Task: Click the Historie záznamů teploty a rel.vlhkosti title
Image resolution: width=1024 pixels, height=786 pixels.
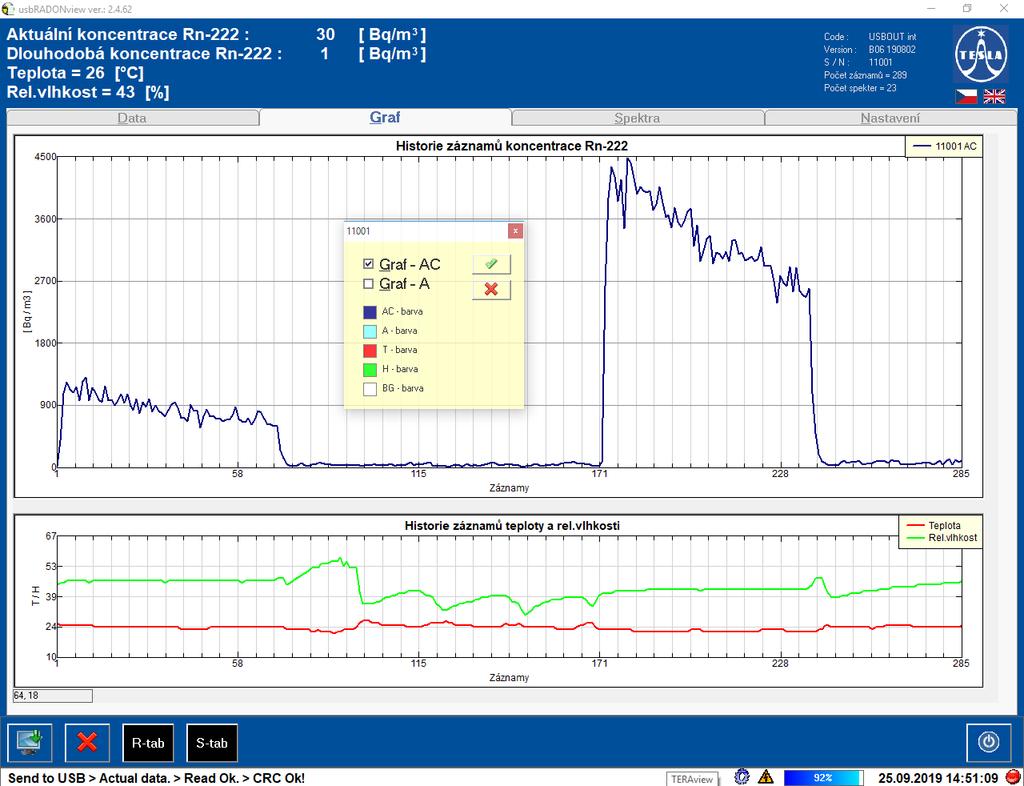Action: coord(512,526)
